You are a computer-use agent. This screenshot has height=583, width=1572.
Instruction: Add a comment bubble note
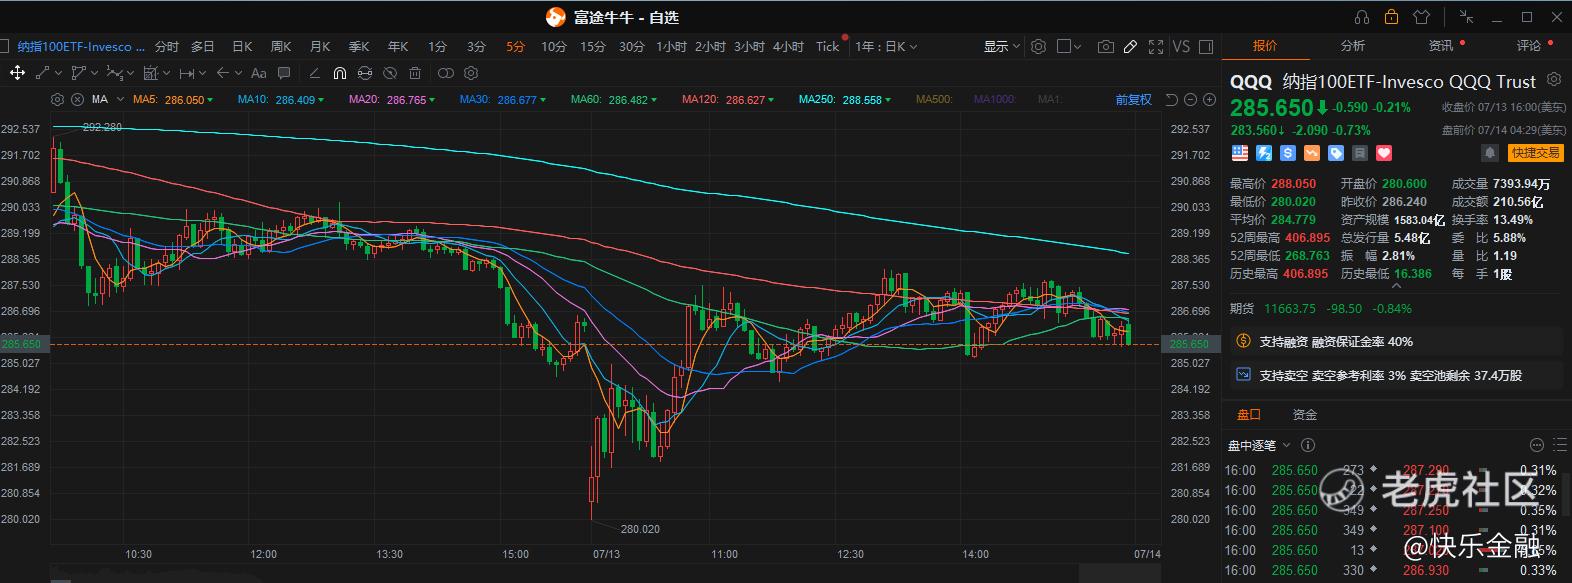[x=284, y=73]
